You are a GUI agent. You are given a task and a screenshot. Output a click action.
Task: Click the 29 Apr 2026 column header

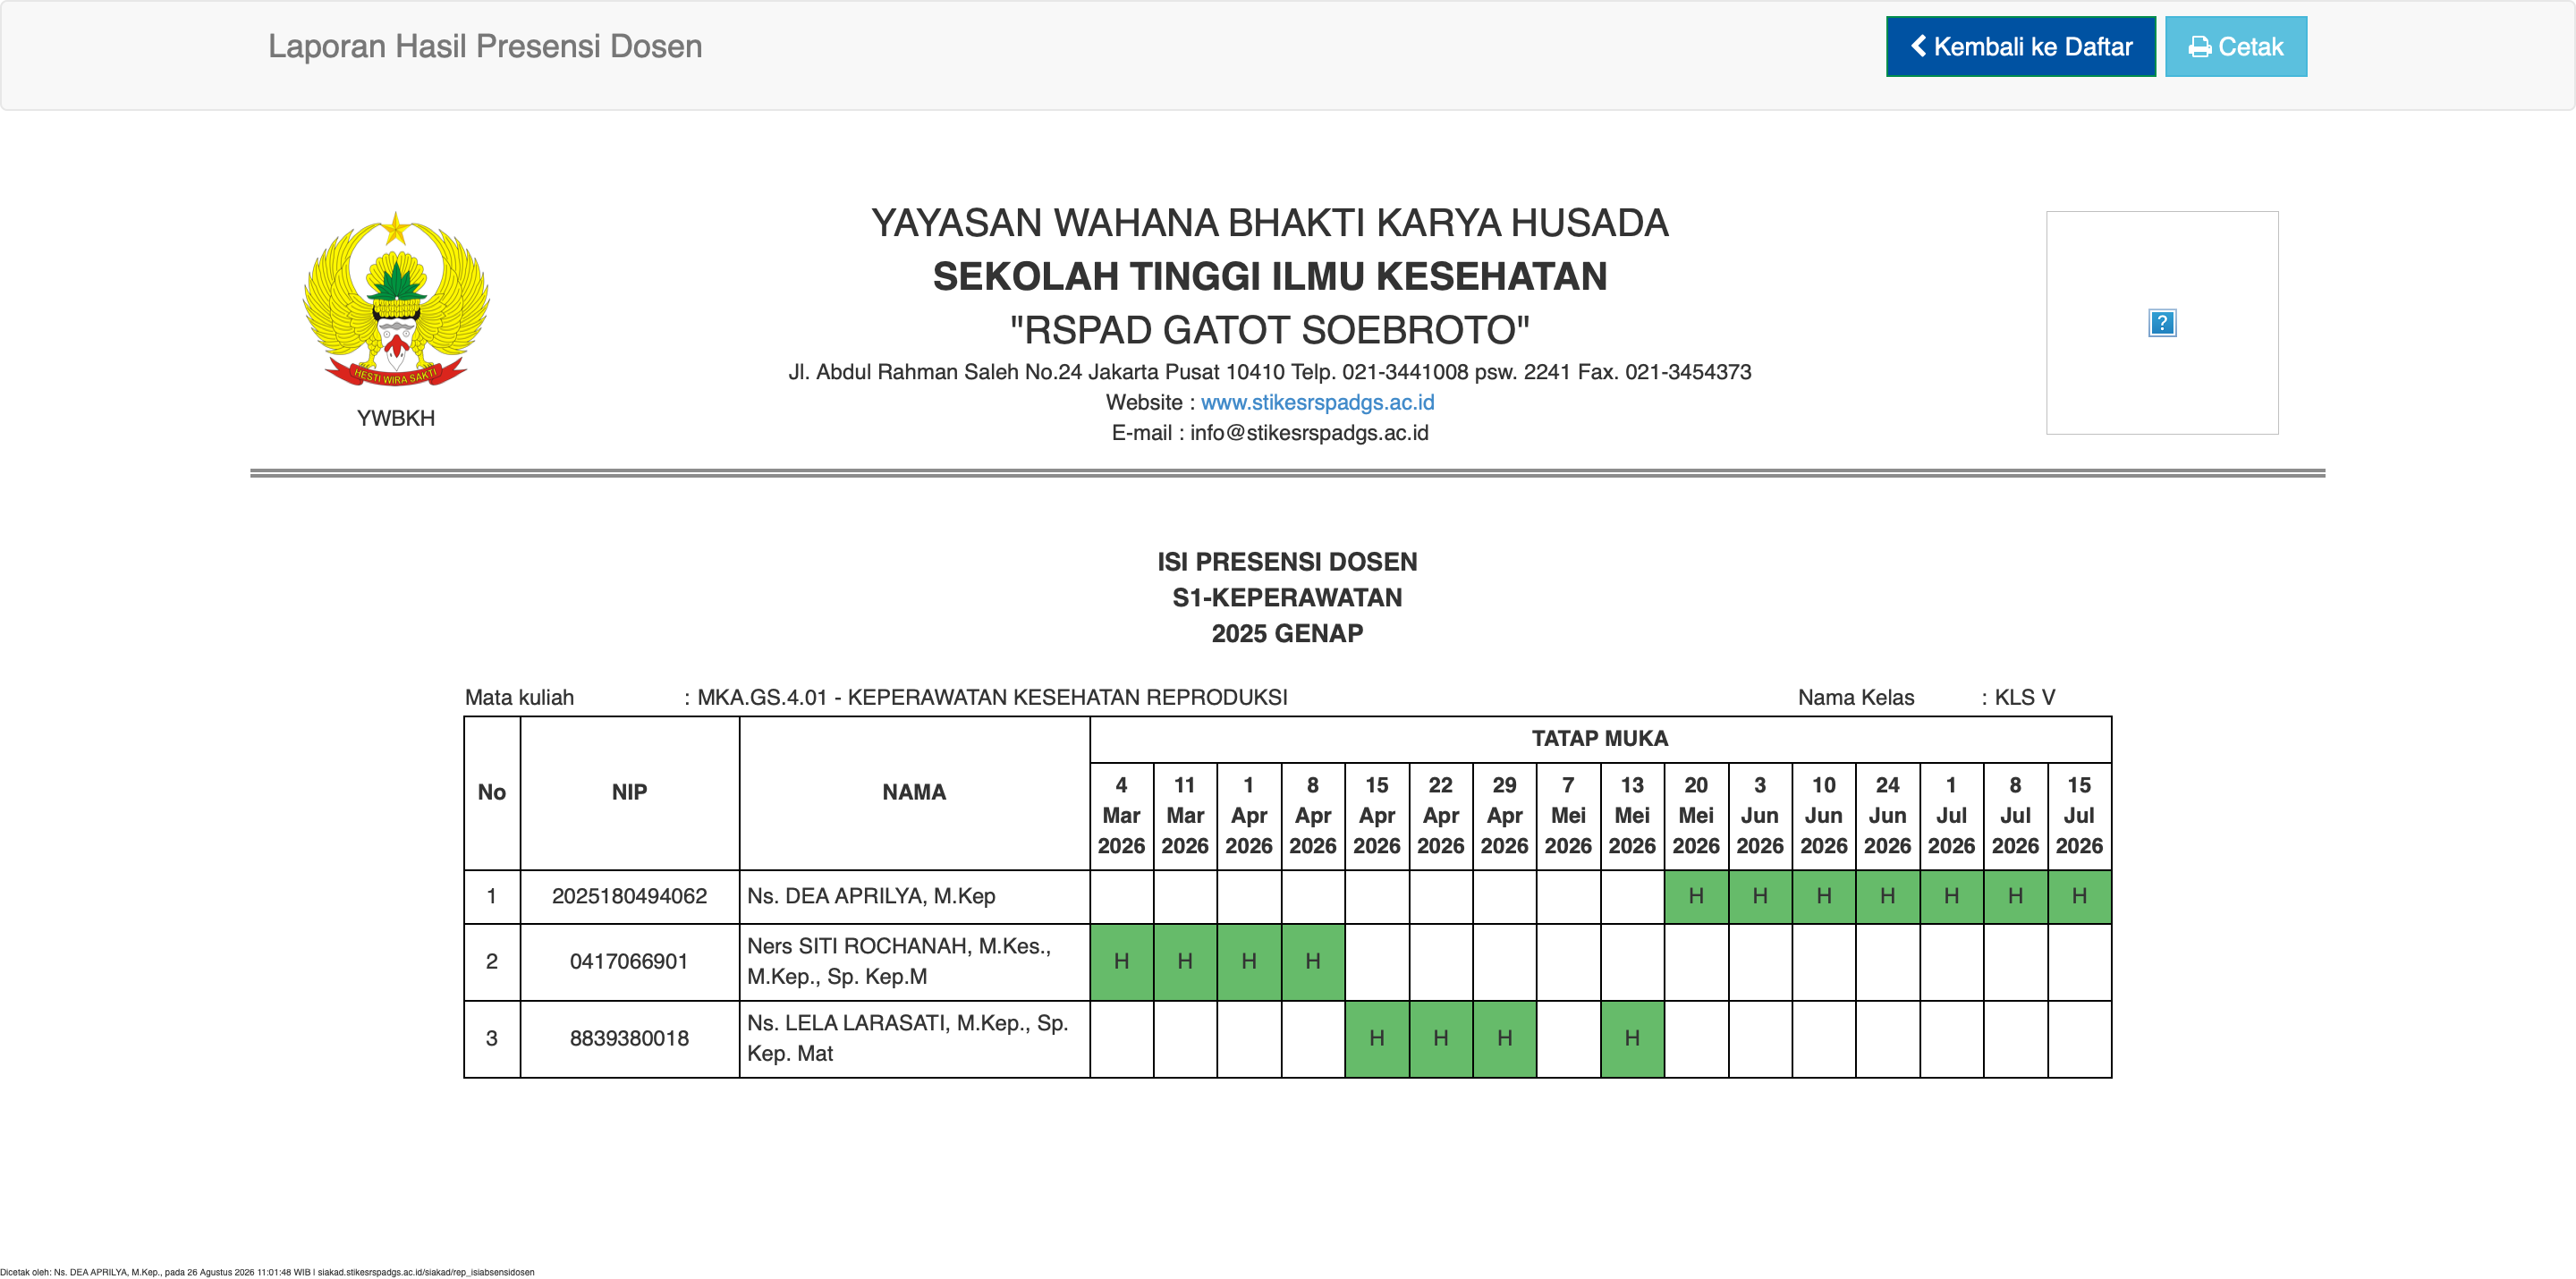1504,815
